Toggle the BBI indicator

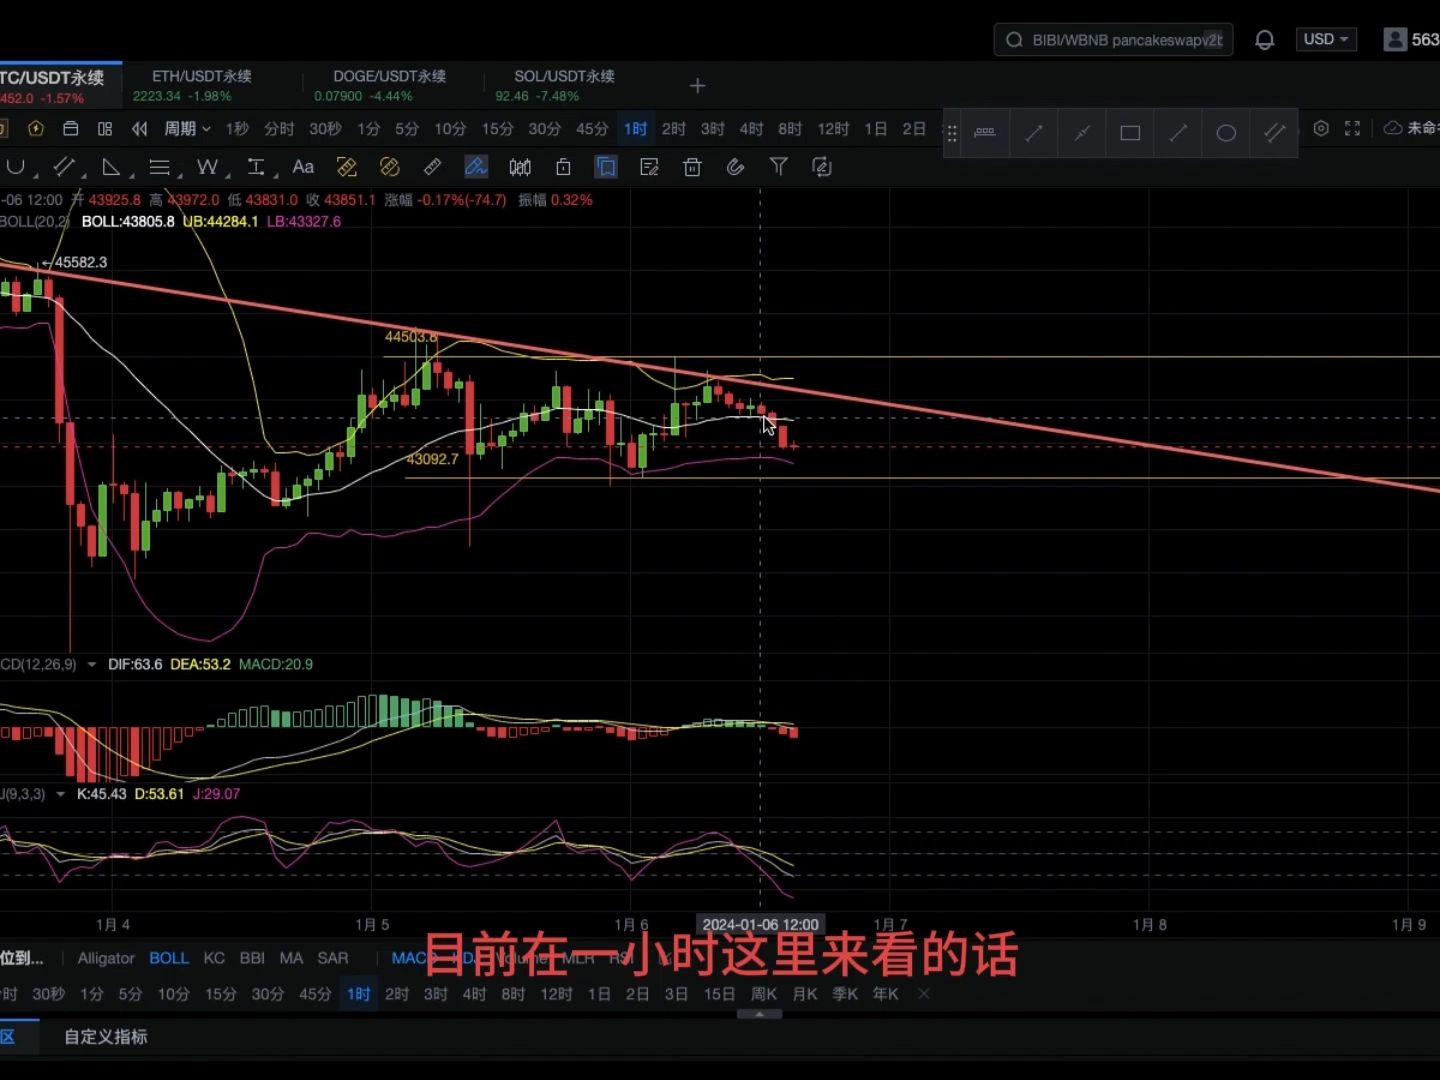(x=252, y=958)
